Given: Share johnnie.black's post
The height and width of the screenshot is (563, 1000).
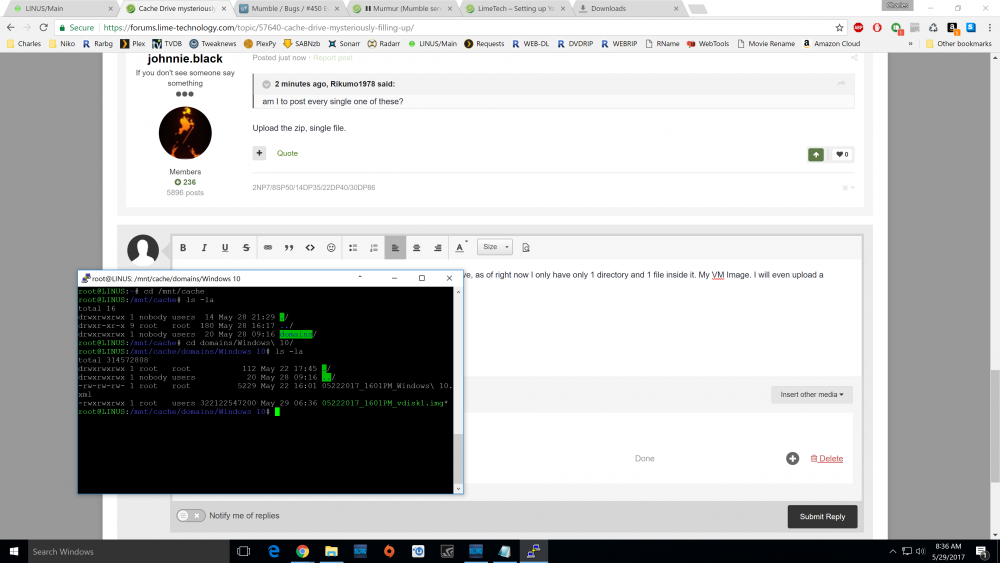Looking at the screenshot, I should pos(854,57).
